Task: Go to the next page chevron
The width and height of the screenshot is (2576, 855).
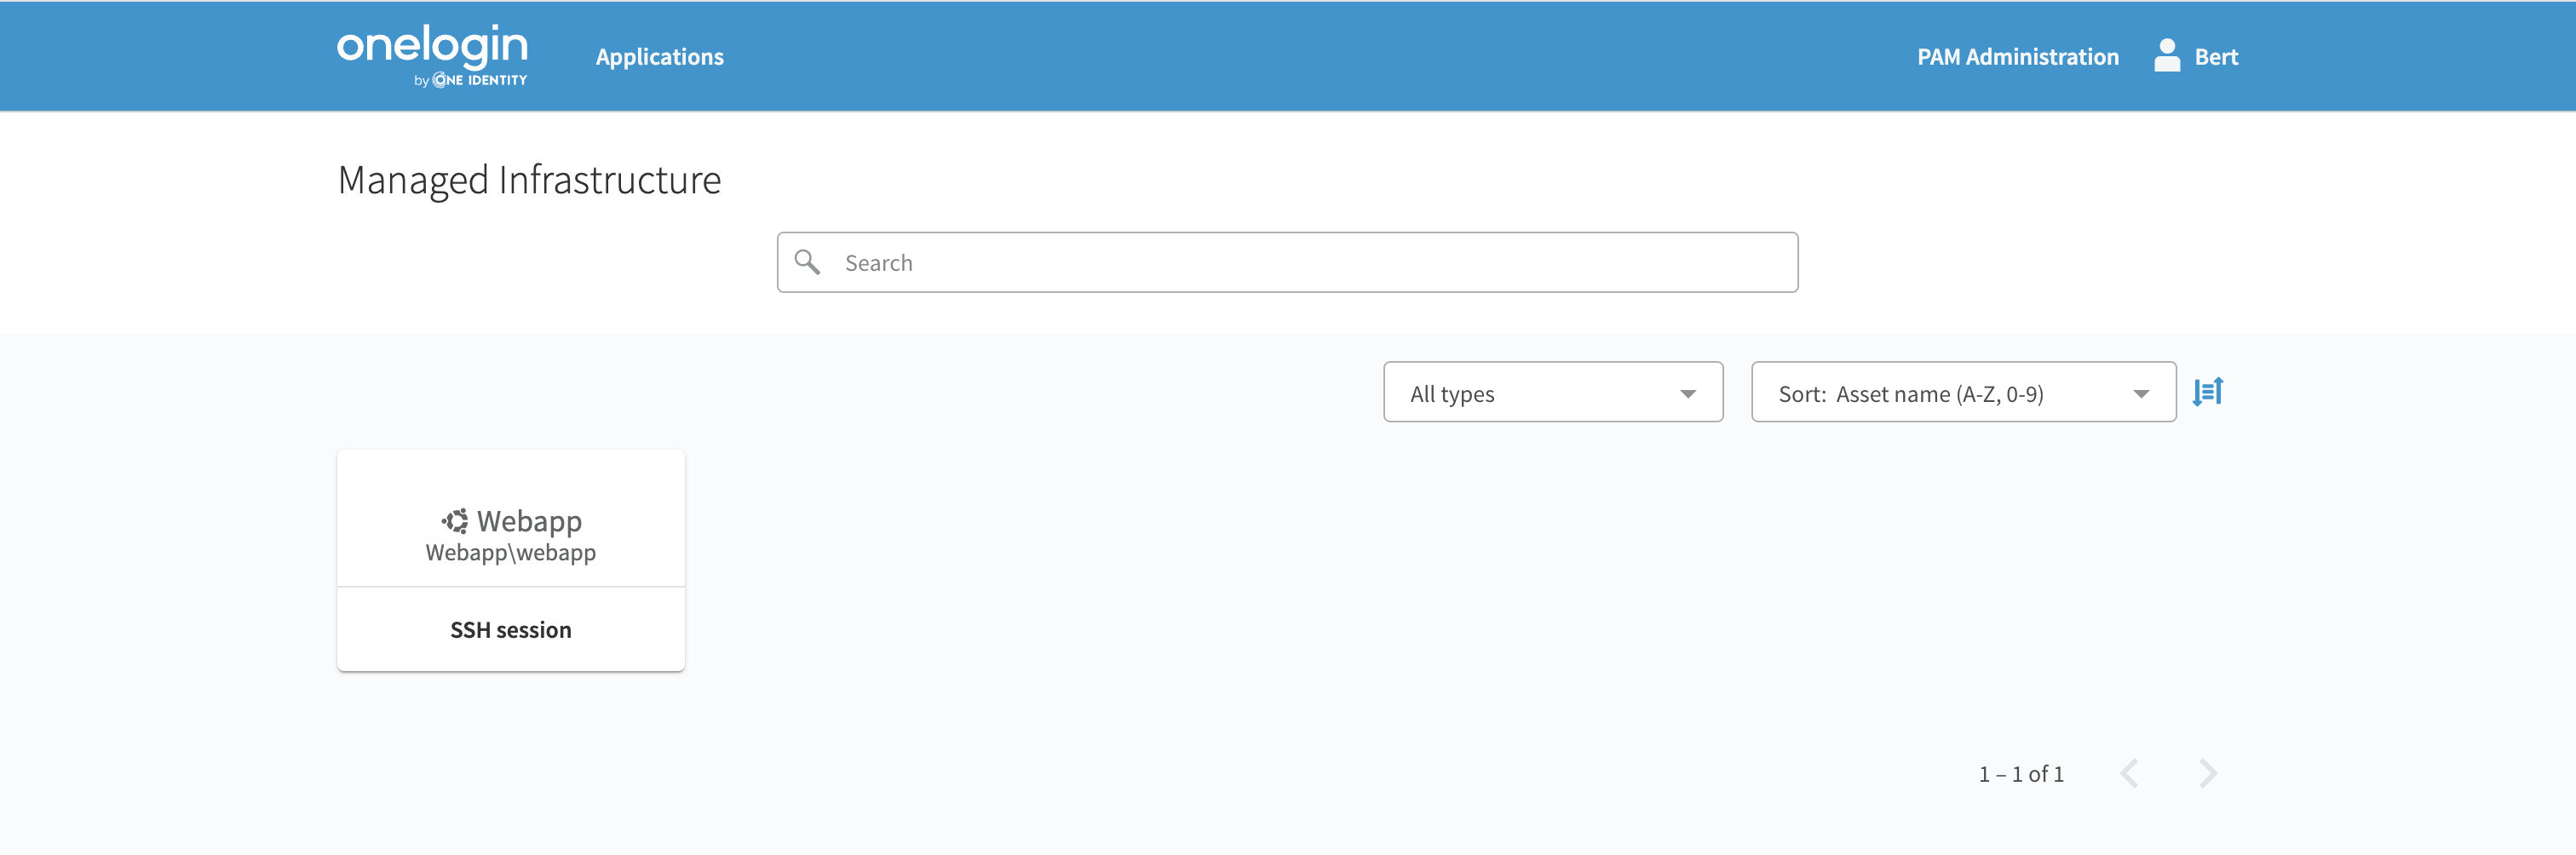Action: click(x=2208, y=773)
